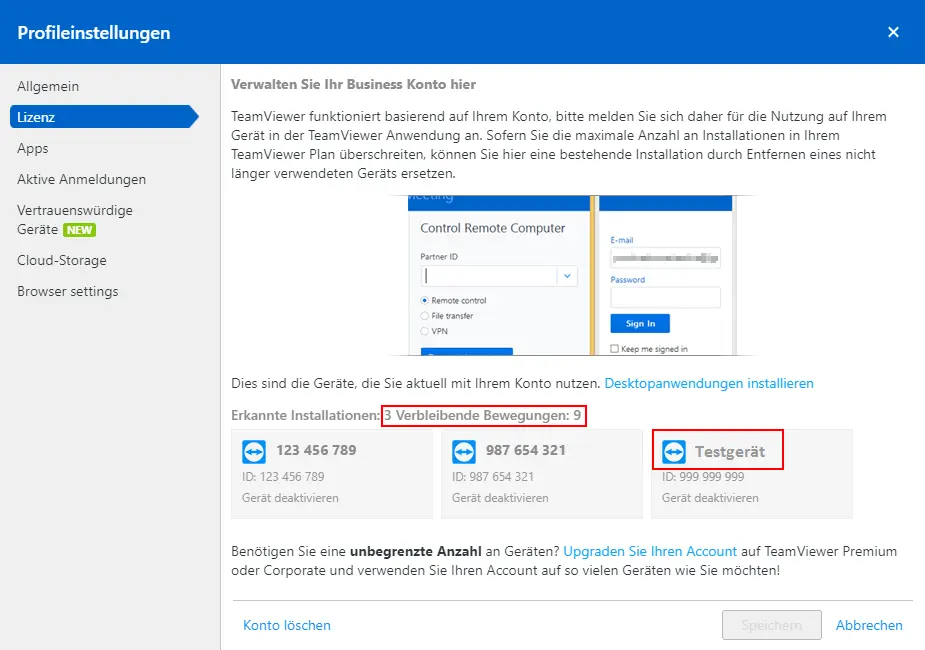Deactivate device 123 456 789
The height and width of the screenshot is (650, 925).
pyautogui.click(x=290, y=498)
